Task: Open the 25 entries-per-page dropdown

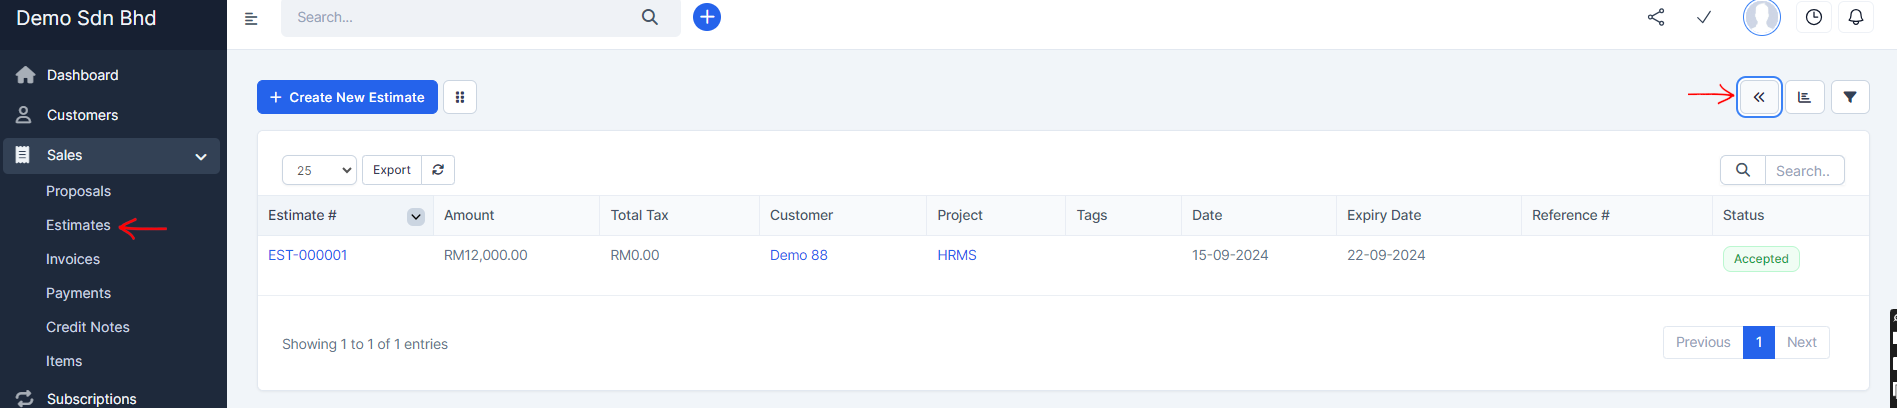Action: [x=319, y=170]
